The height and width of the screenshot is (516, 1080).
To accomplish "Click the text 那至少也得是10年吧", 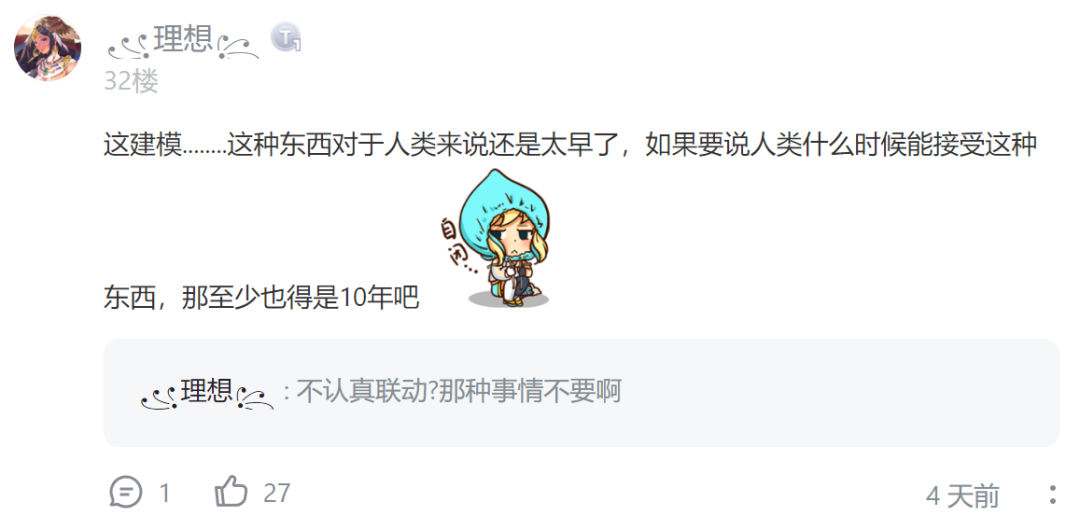I will [300, 298].
